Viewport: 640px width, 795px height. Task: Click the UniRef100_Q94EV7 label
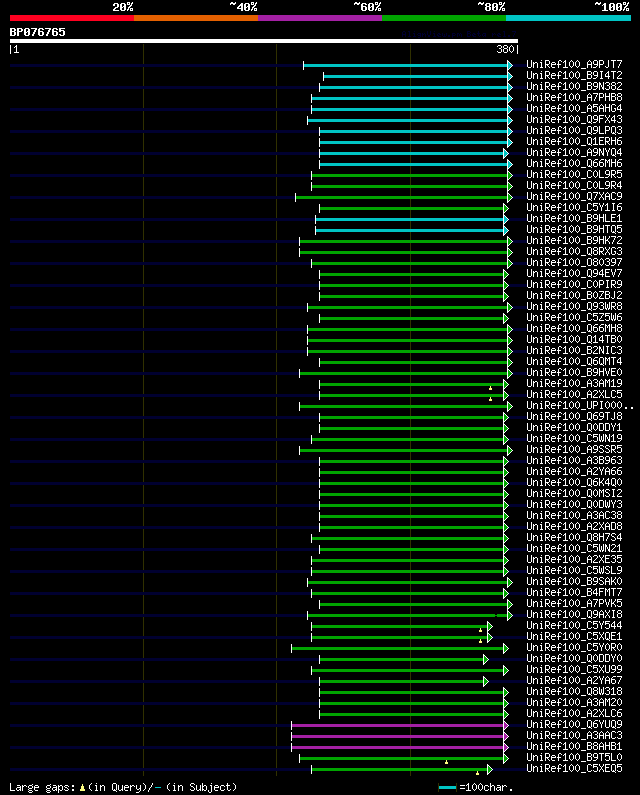click(x=574, y=273)
